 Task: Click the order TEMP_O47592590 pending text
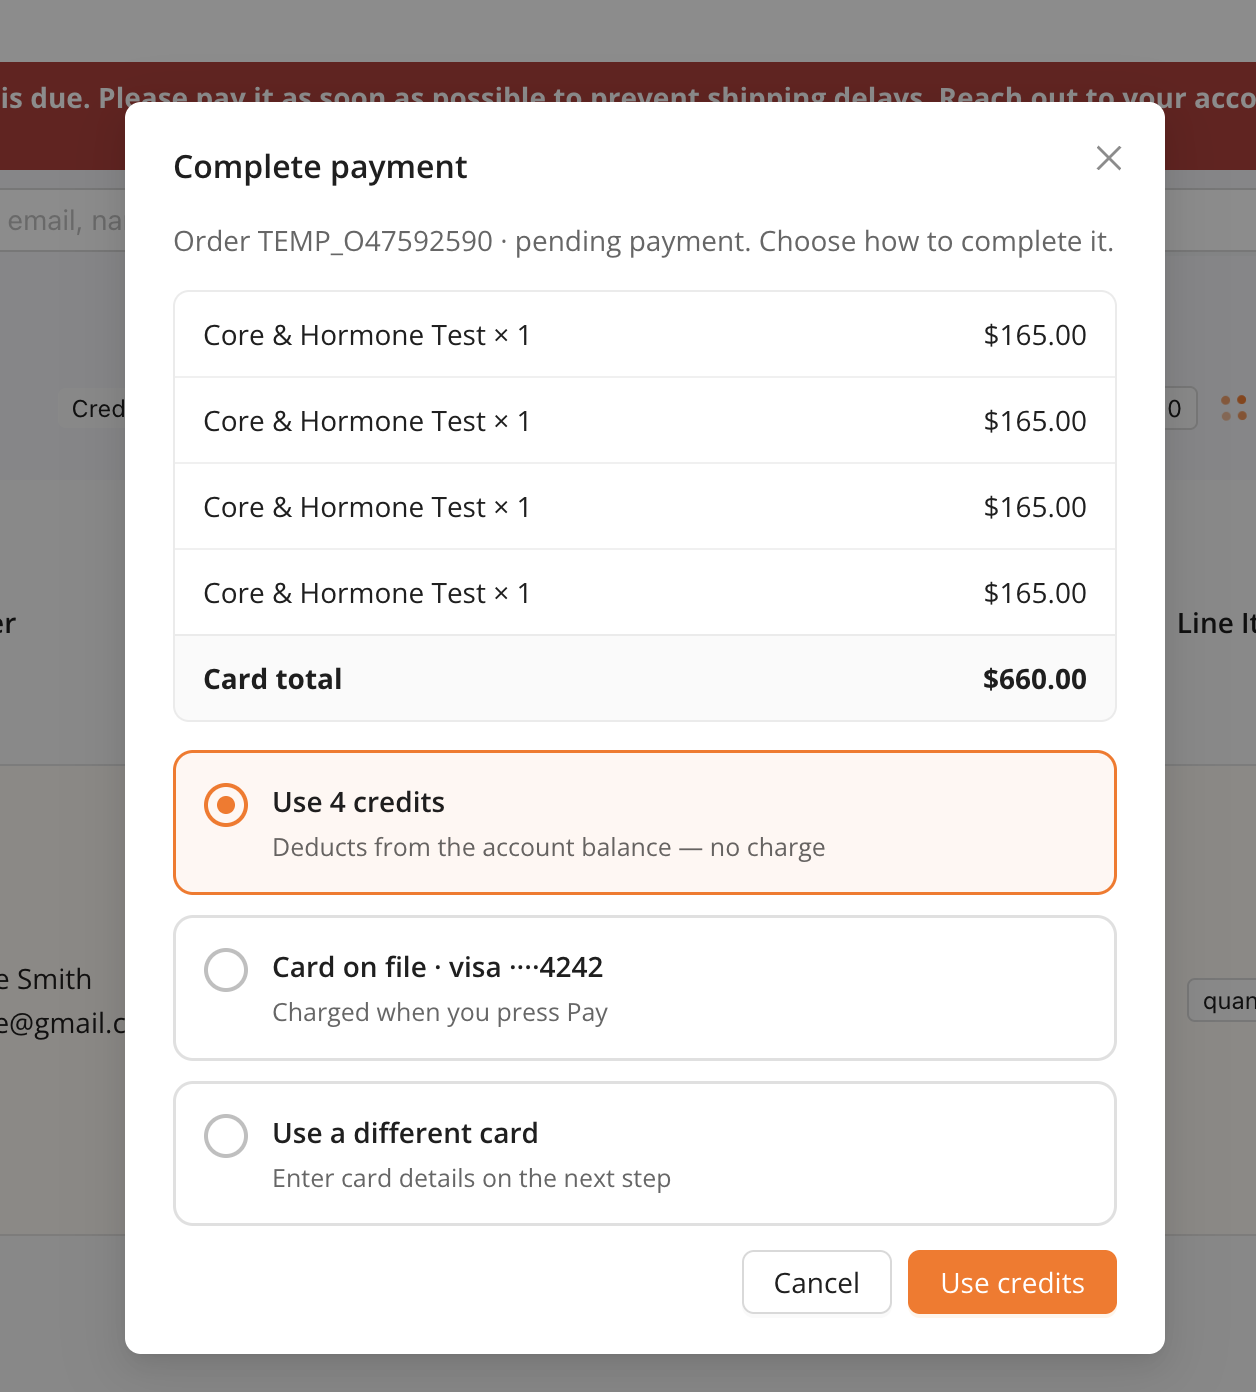pos(643,241)
